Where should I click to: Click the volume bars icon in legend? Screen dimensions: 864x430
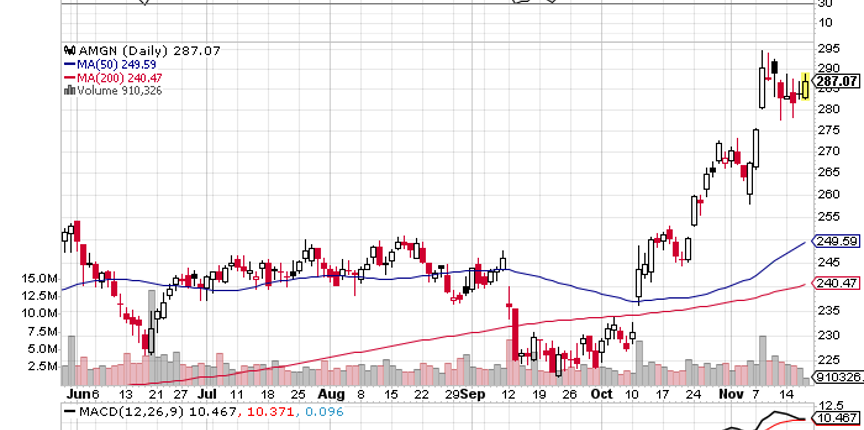coord(69,90)
